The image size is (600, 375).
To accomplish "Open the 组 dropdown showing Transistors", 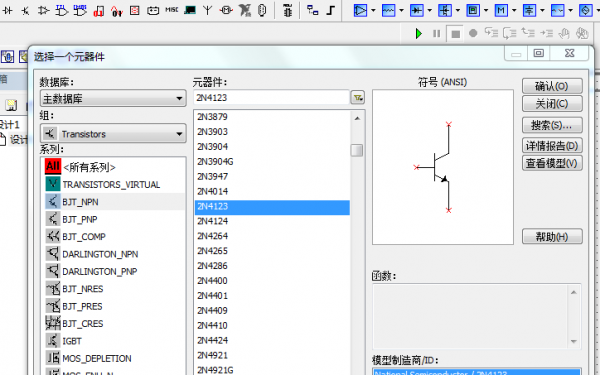I will coord(113,134).
